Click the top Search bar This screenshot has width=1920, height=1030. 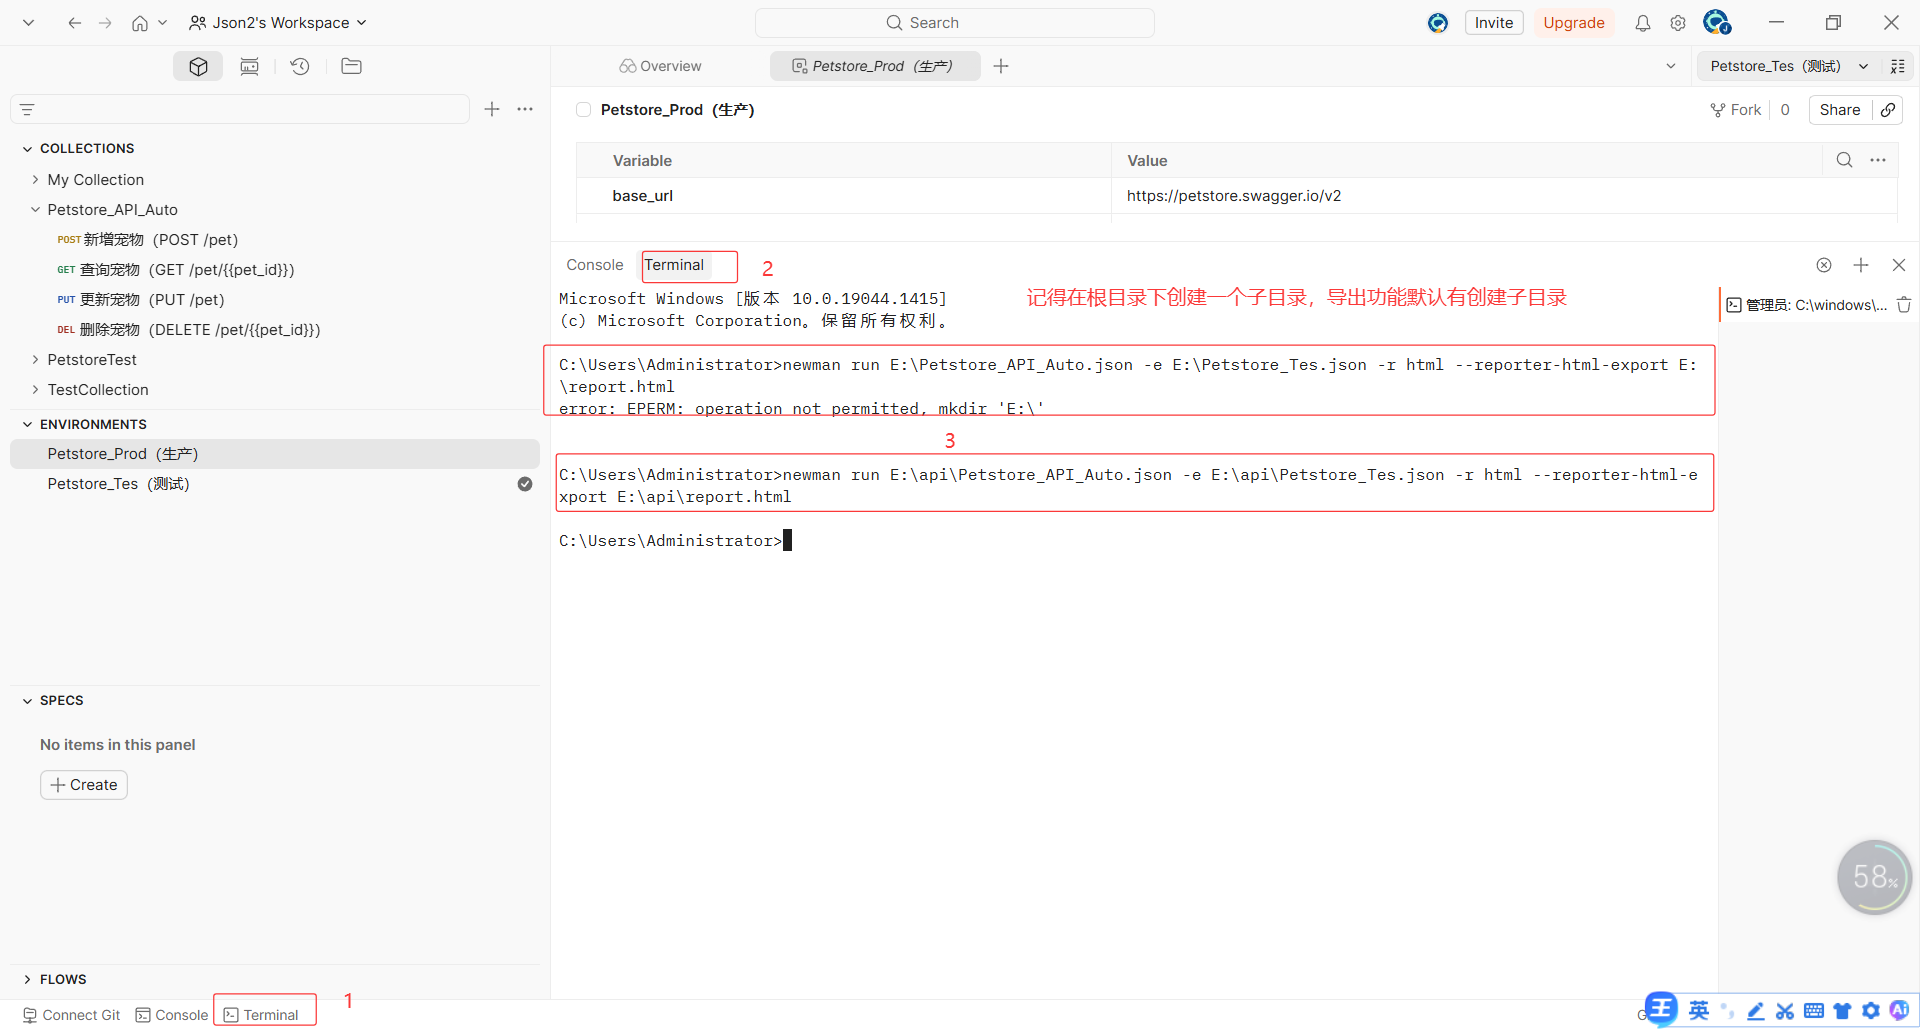pyautogui.click(x=955, y=23)
